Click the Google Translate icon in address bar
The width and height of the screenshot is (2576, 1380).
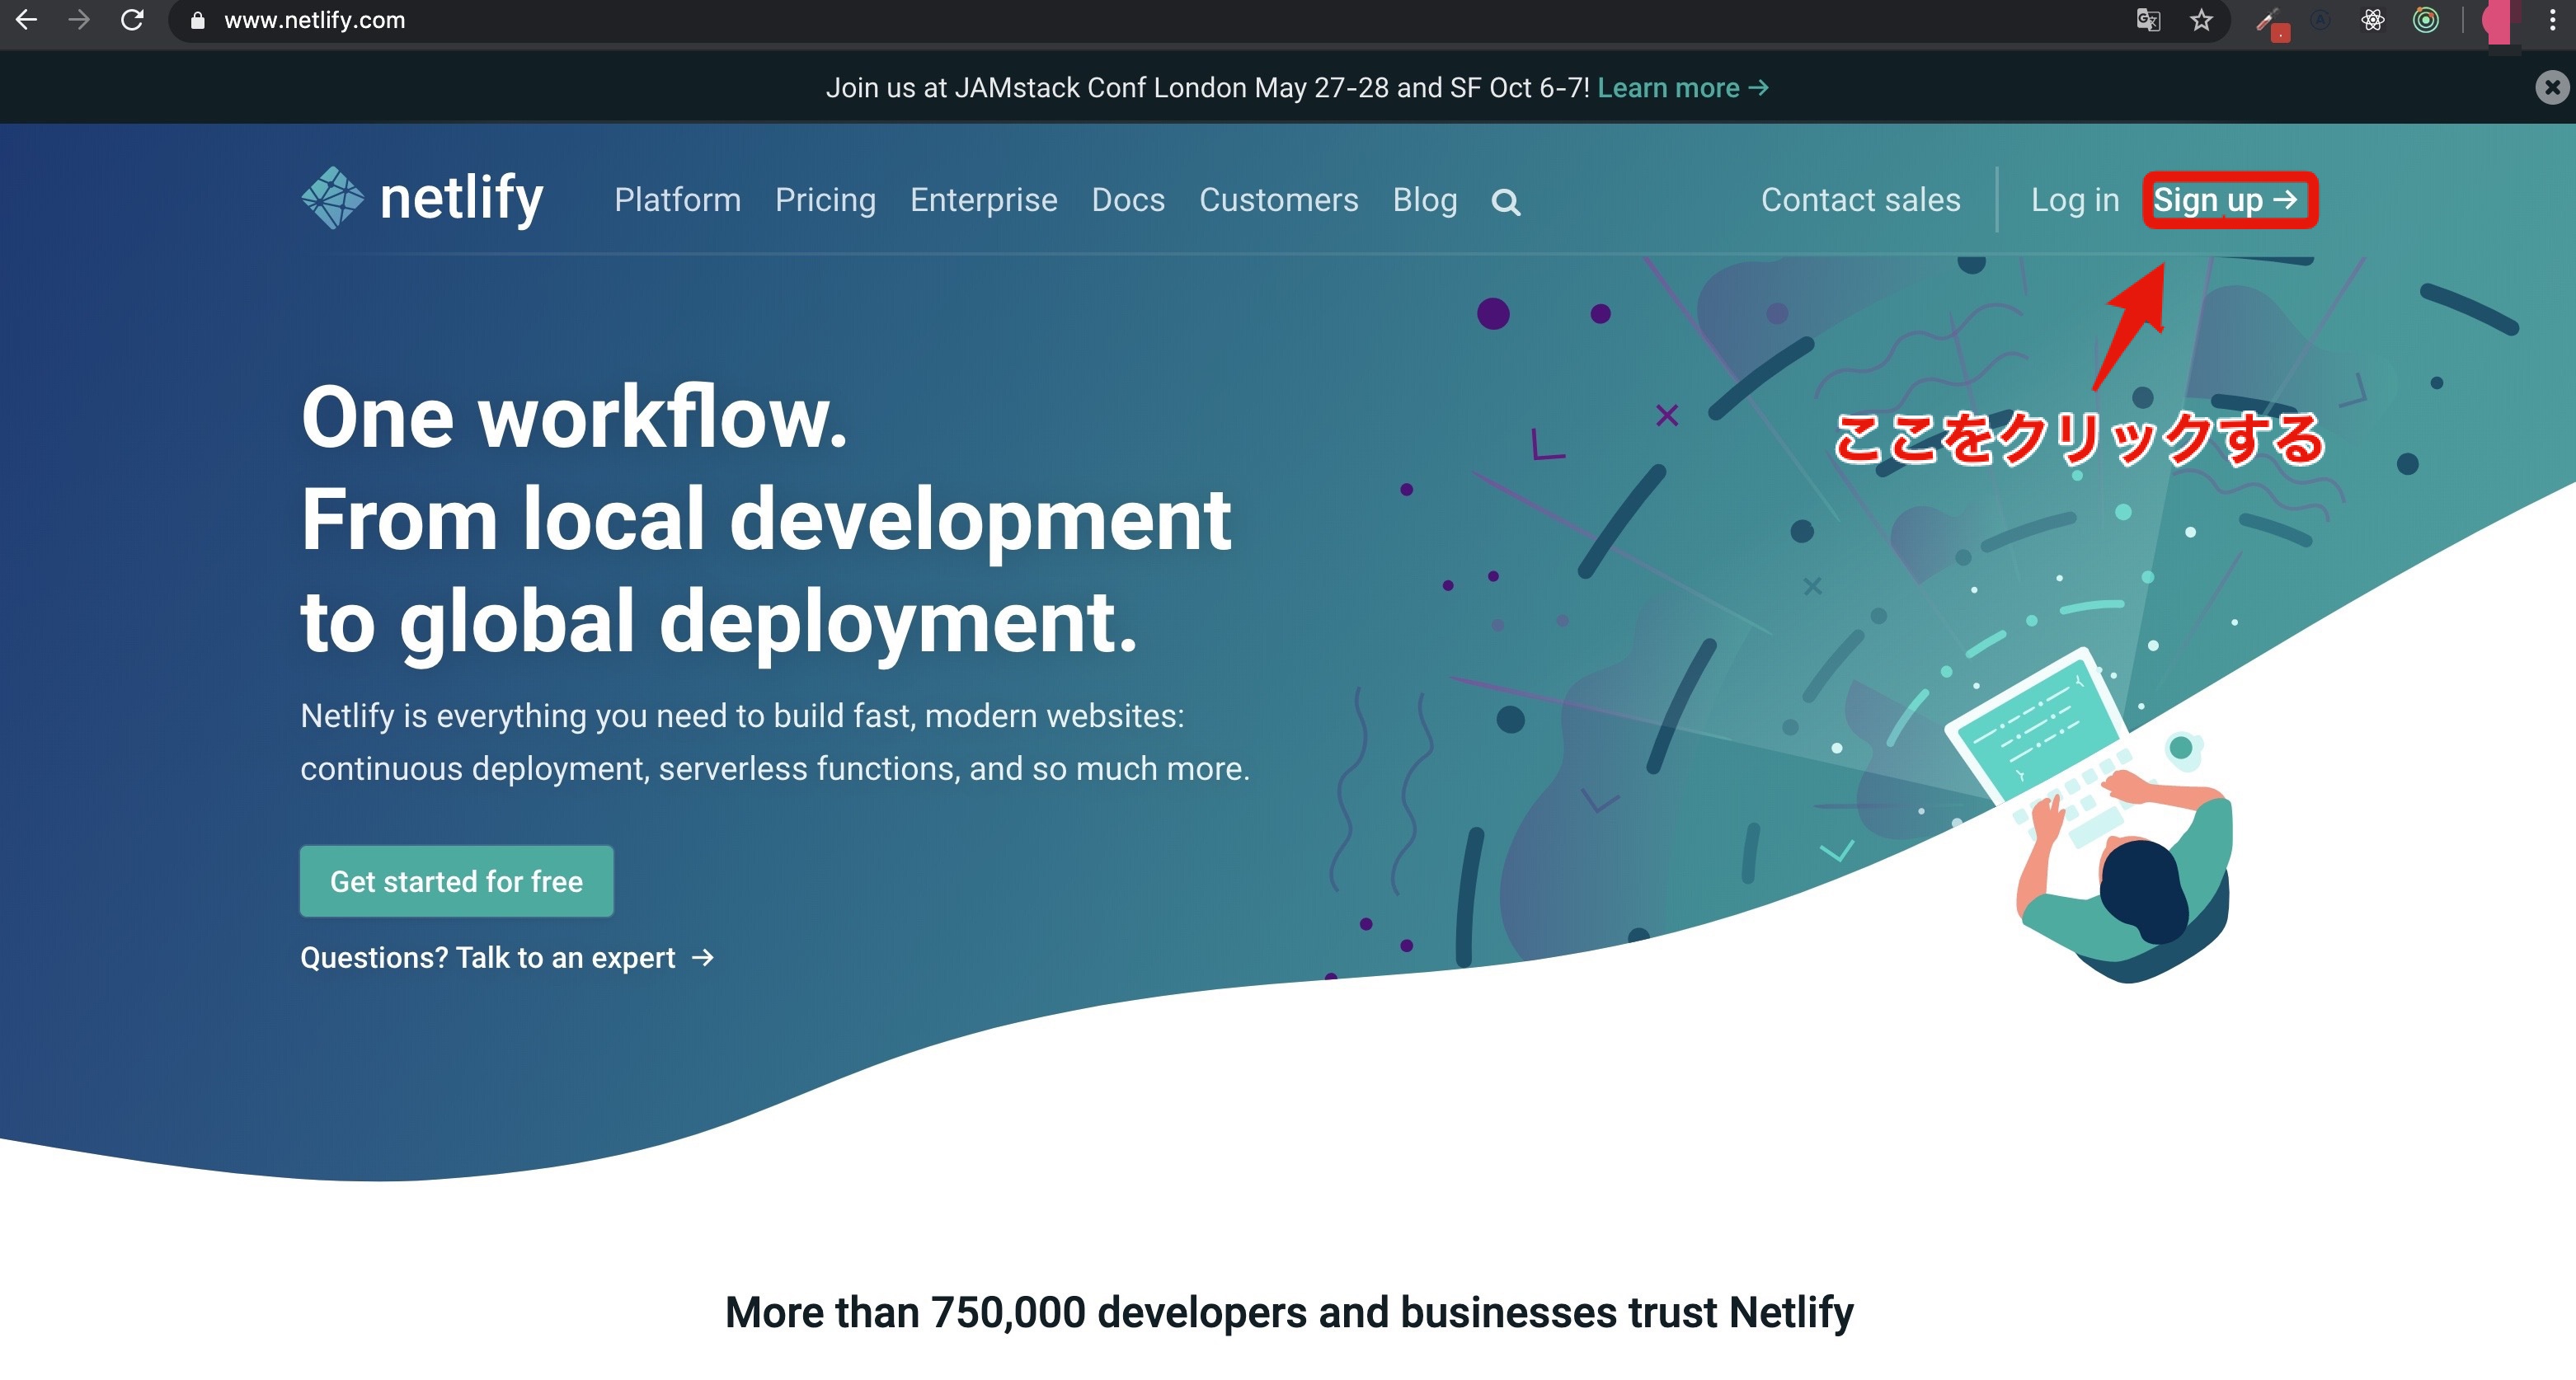[x=2148, y=20]
